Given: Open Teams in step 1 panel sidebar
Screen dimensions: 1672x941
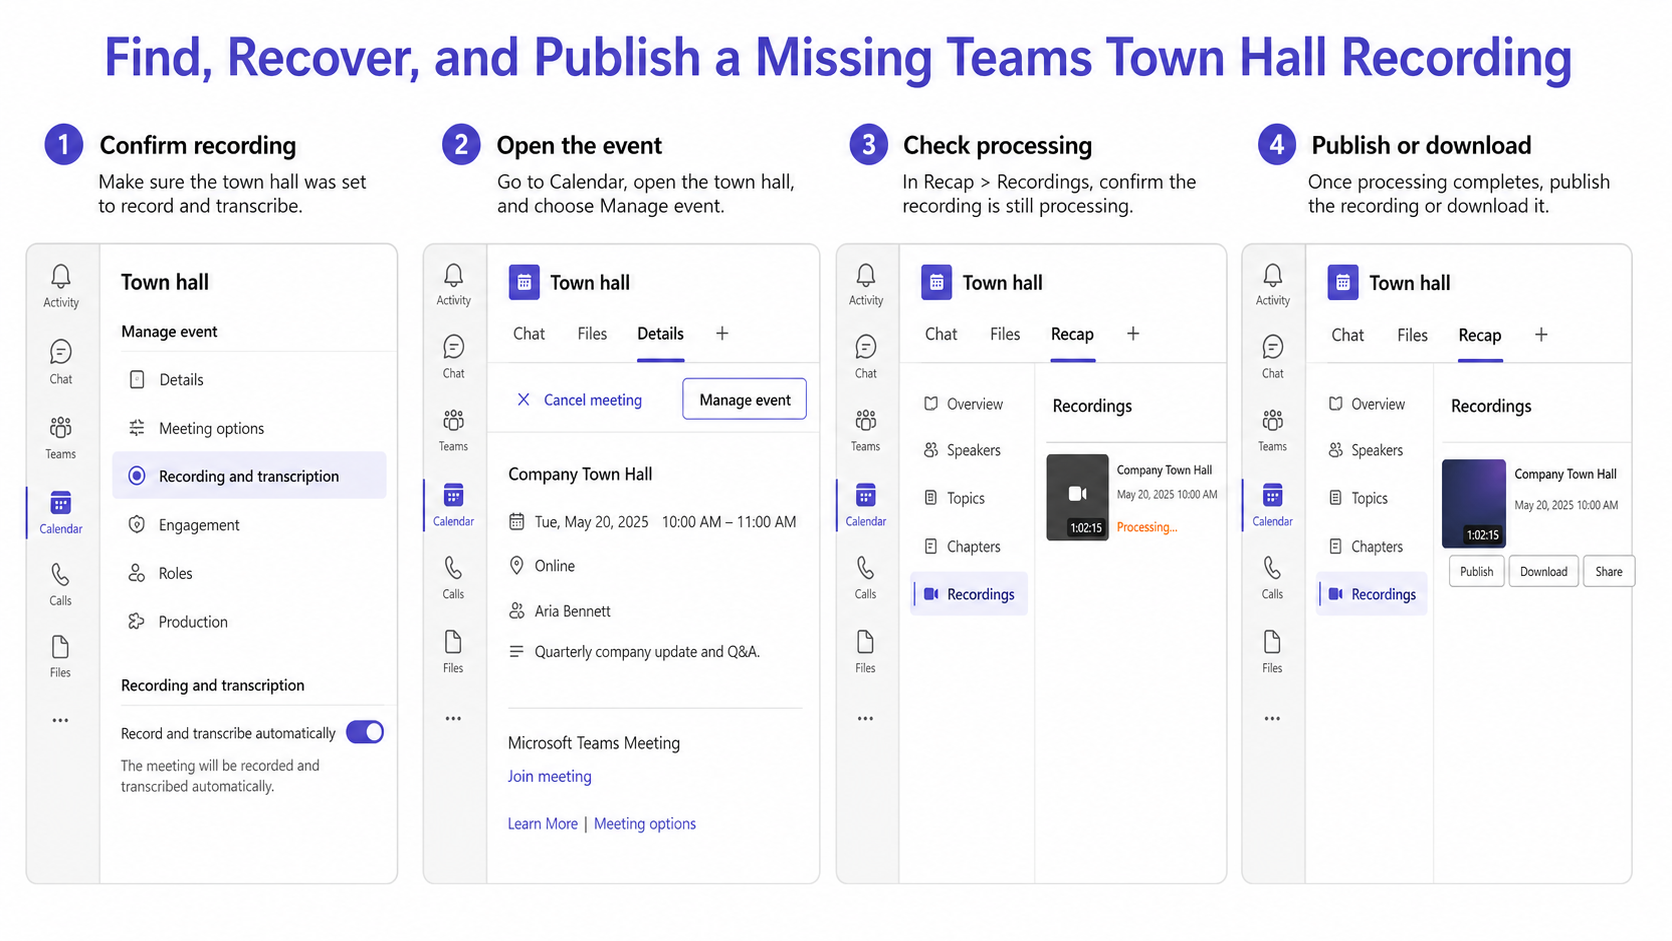Looking at the screenshot, I should [61, 438].
